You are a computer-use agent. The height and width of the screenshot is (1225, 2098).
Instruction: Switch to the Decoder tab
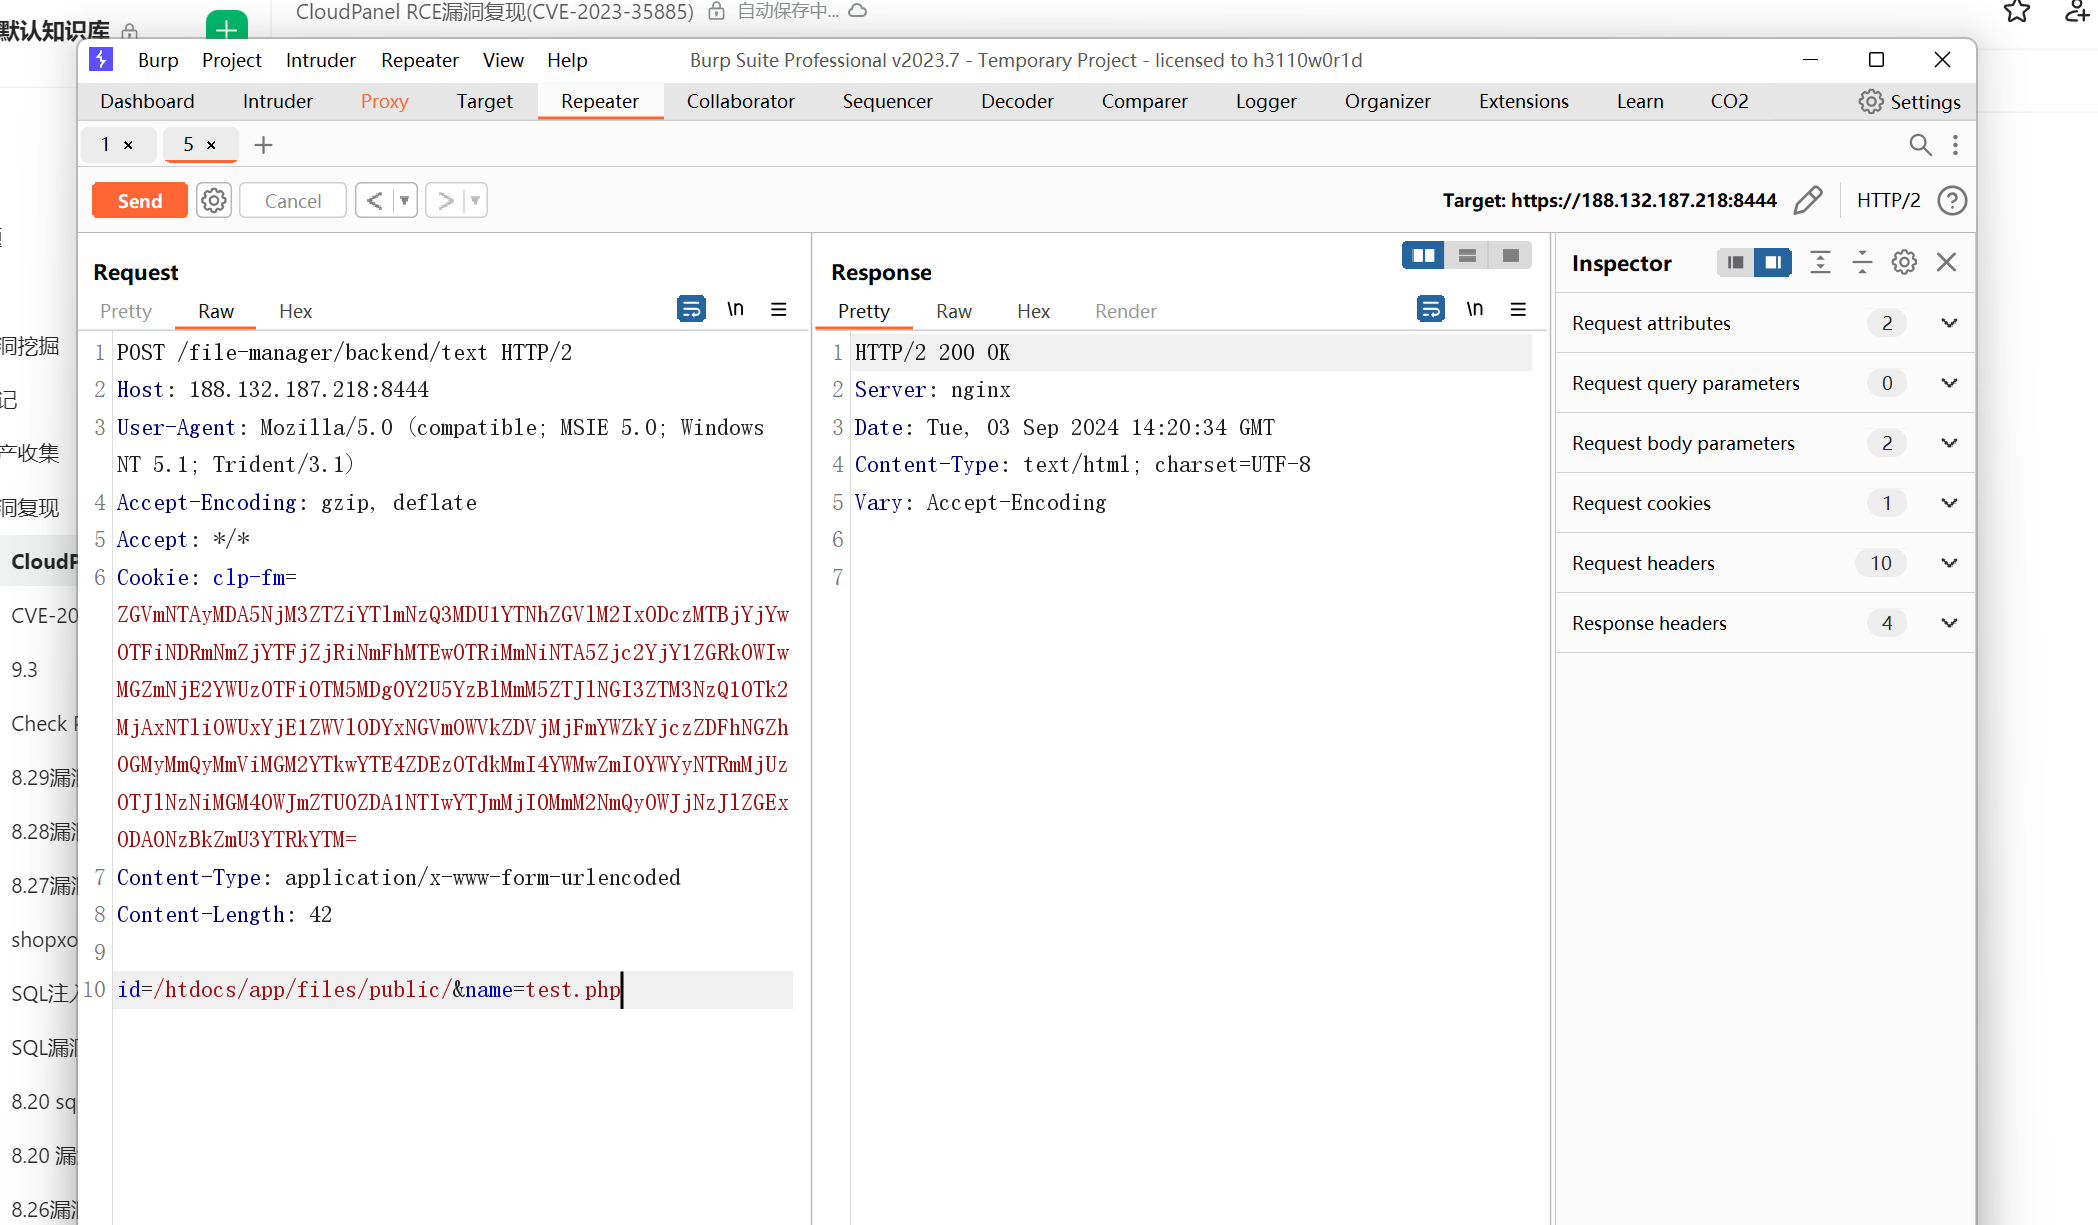point(1016,102)
